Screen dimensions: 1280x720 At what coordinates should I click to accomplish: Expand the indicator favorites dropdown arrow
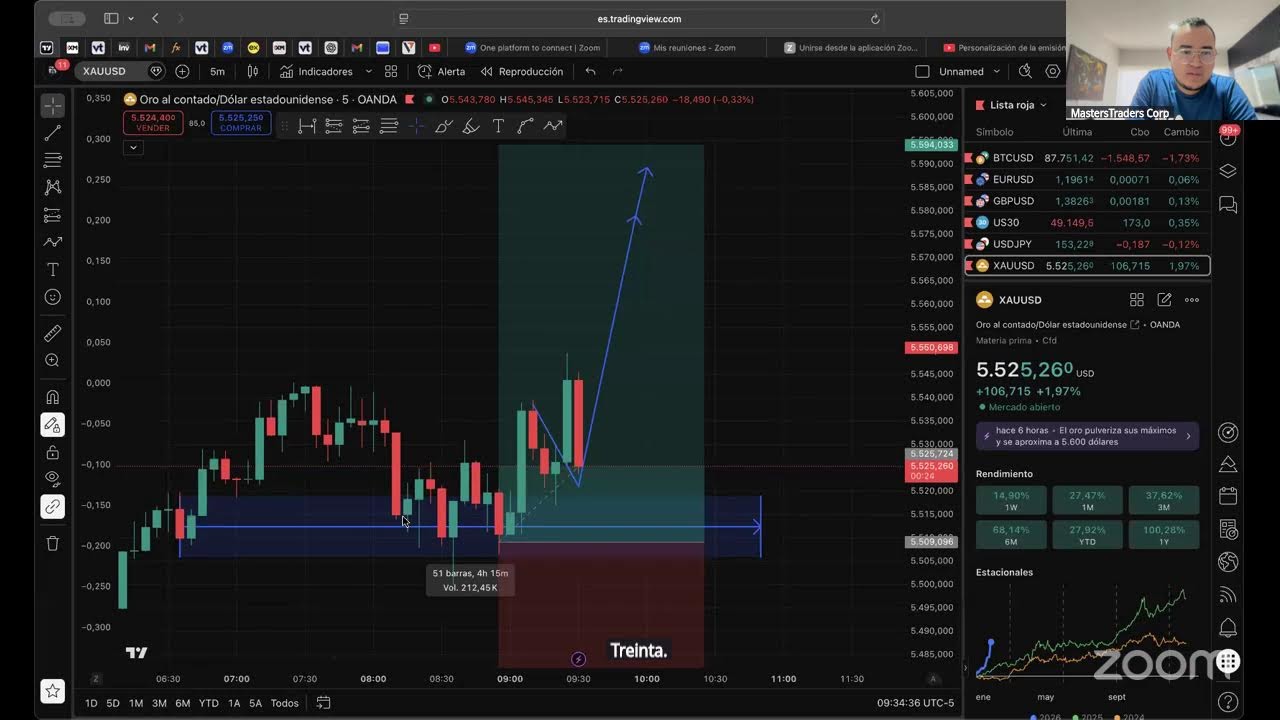[x=368, y=71]
